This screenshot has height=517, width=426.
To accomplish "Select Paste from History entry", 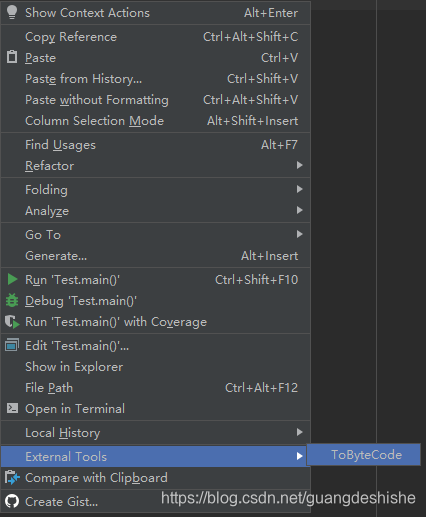I will 156,79.
